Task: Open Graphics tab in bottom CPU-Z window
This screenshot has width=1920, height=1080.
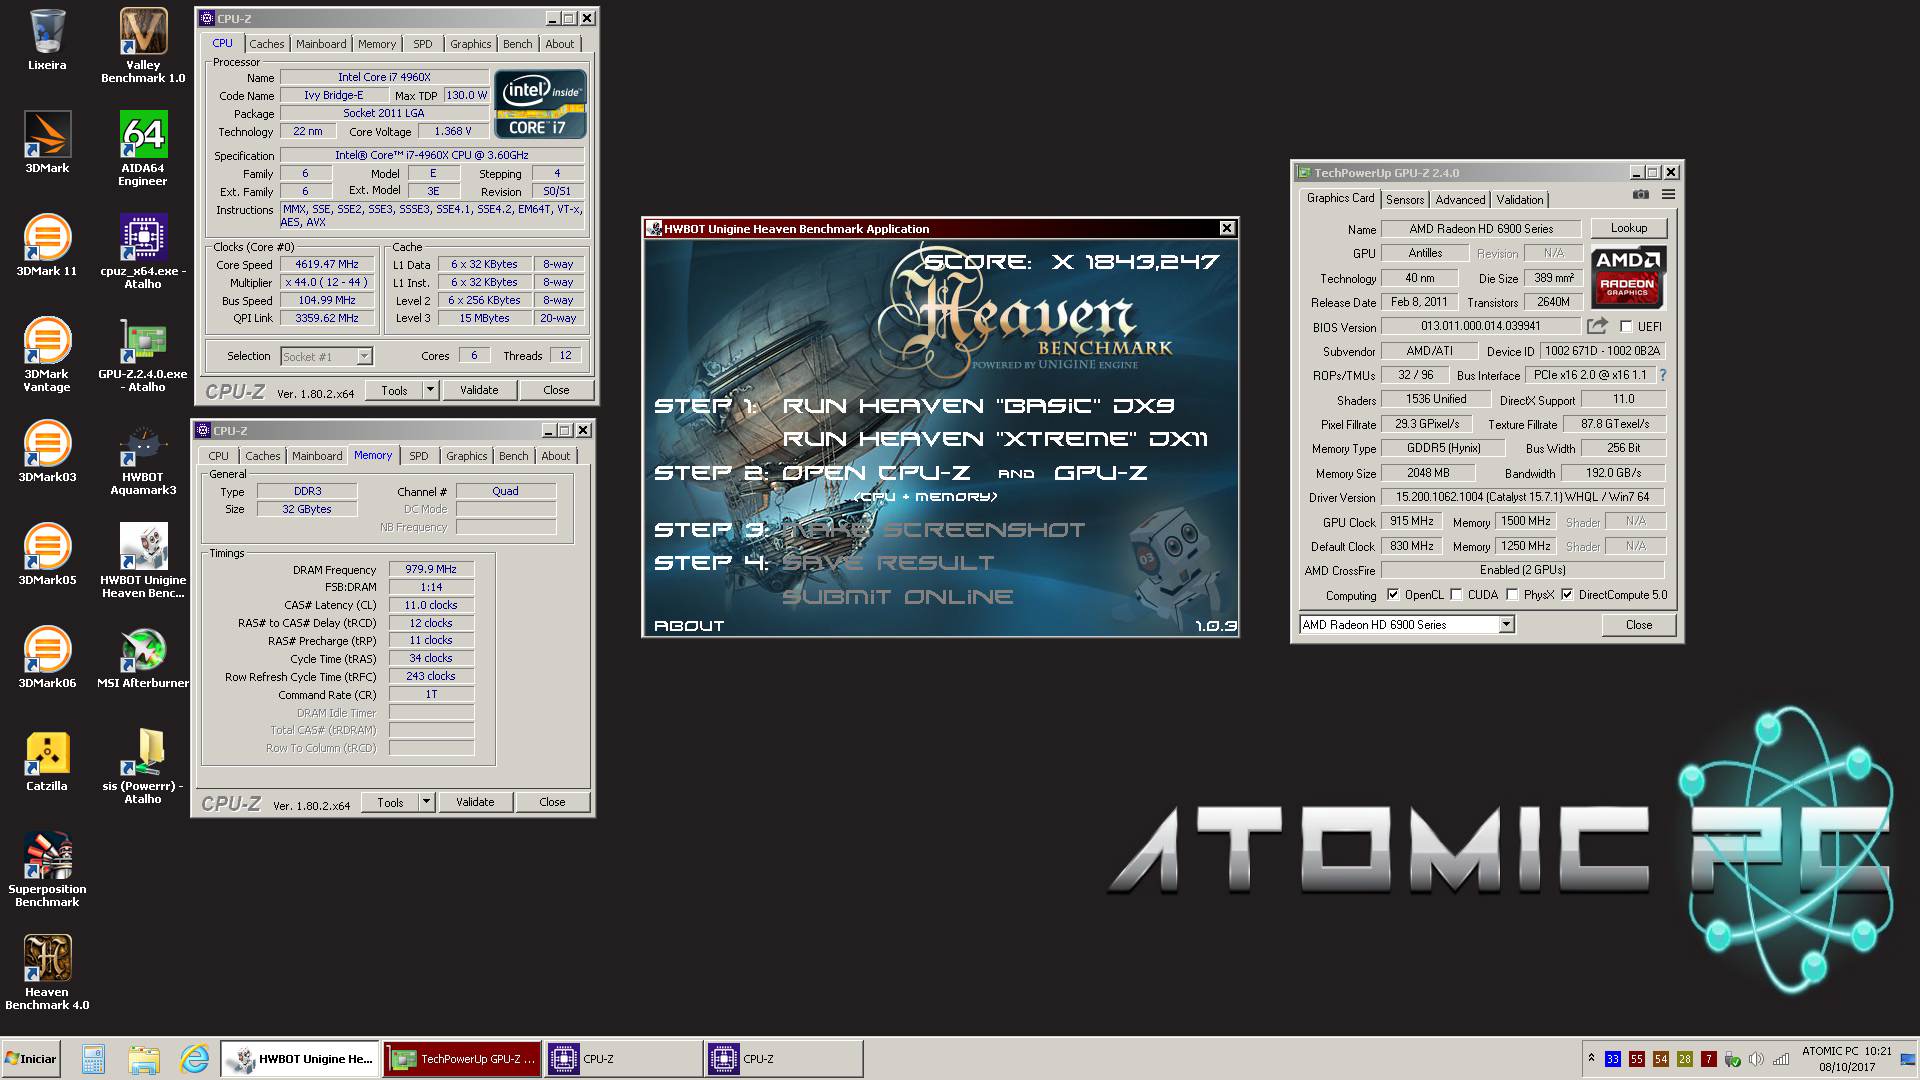Action: point(466,456)
